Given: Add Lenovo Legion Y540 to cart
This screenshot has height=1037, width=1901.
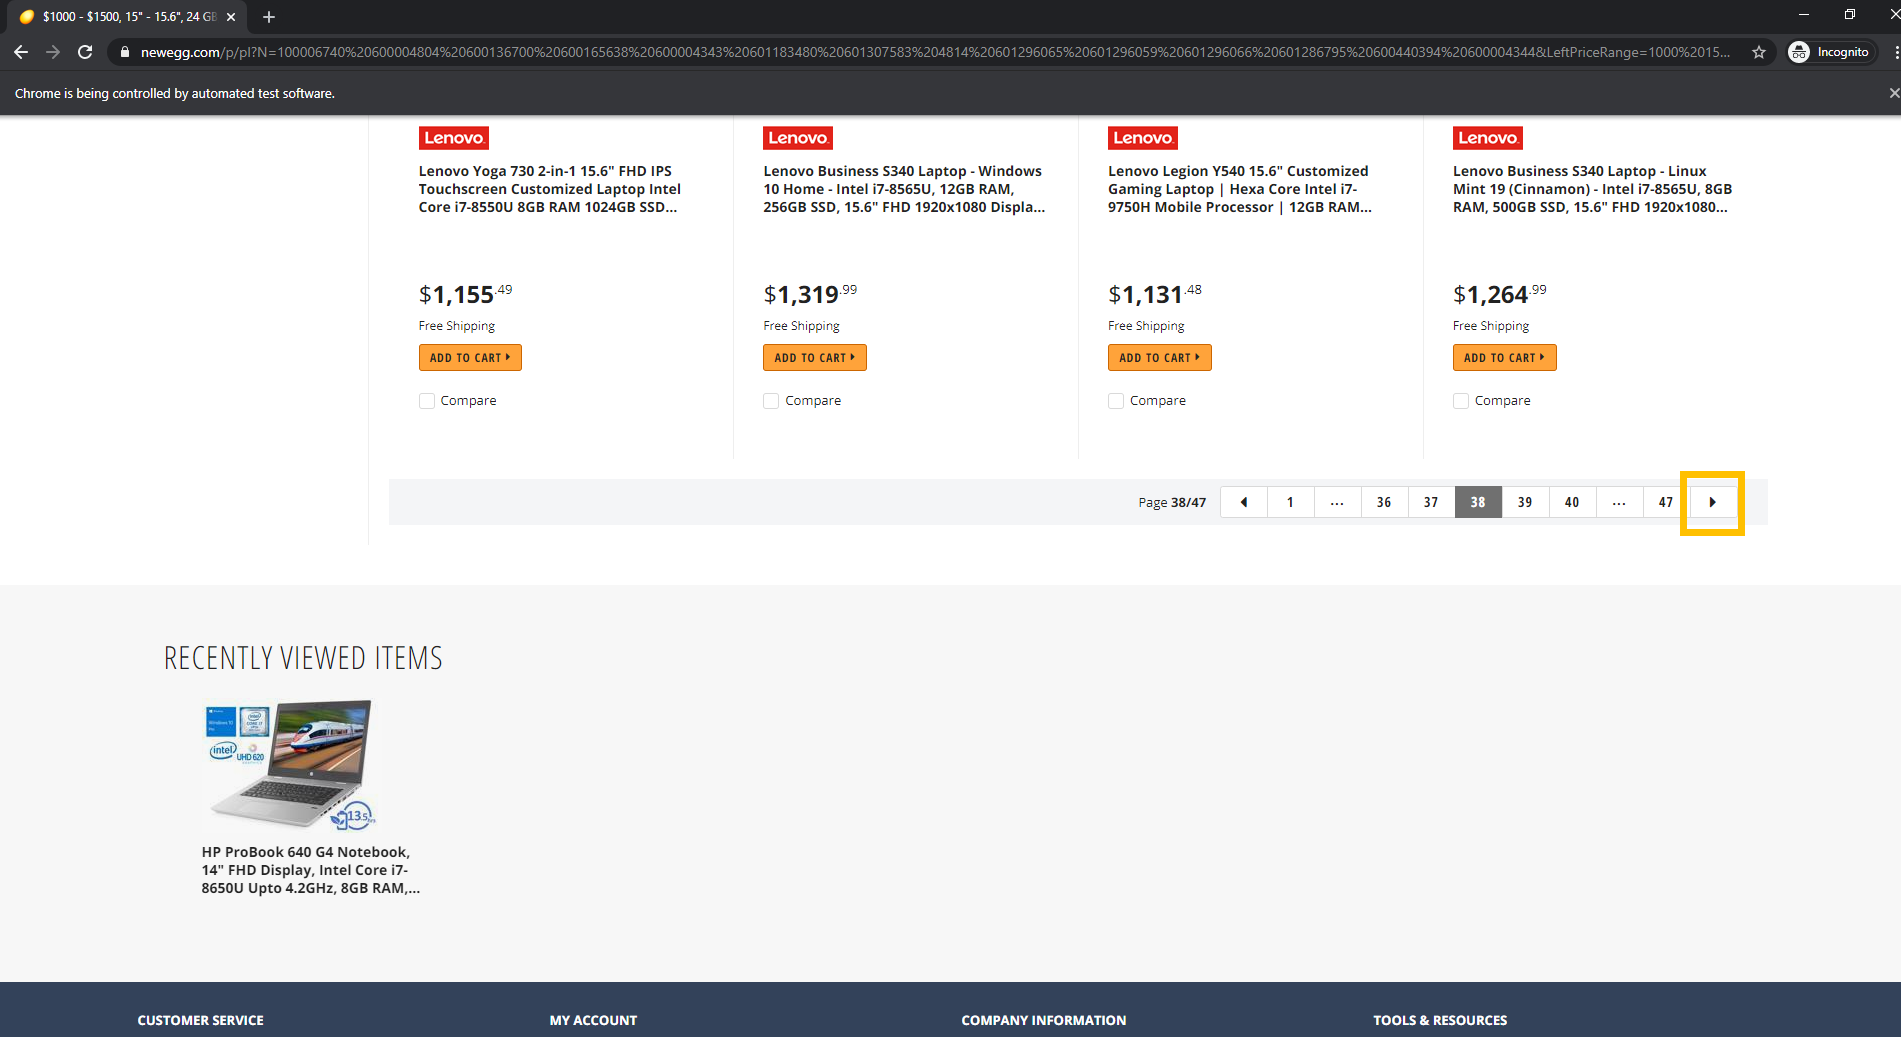Looking at the screenshot, I should 1160,358.
